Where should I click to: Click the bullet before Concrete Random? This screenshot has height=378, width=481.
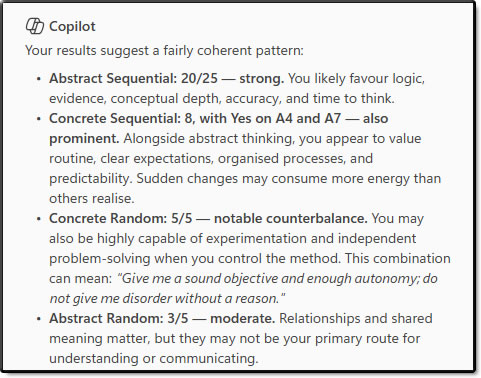39,219
